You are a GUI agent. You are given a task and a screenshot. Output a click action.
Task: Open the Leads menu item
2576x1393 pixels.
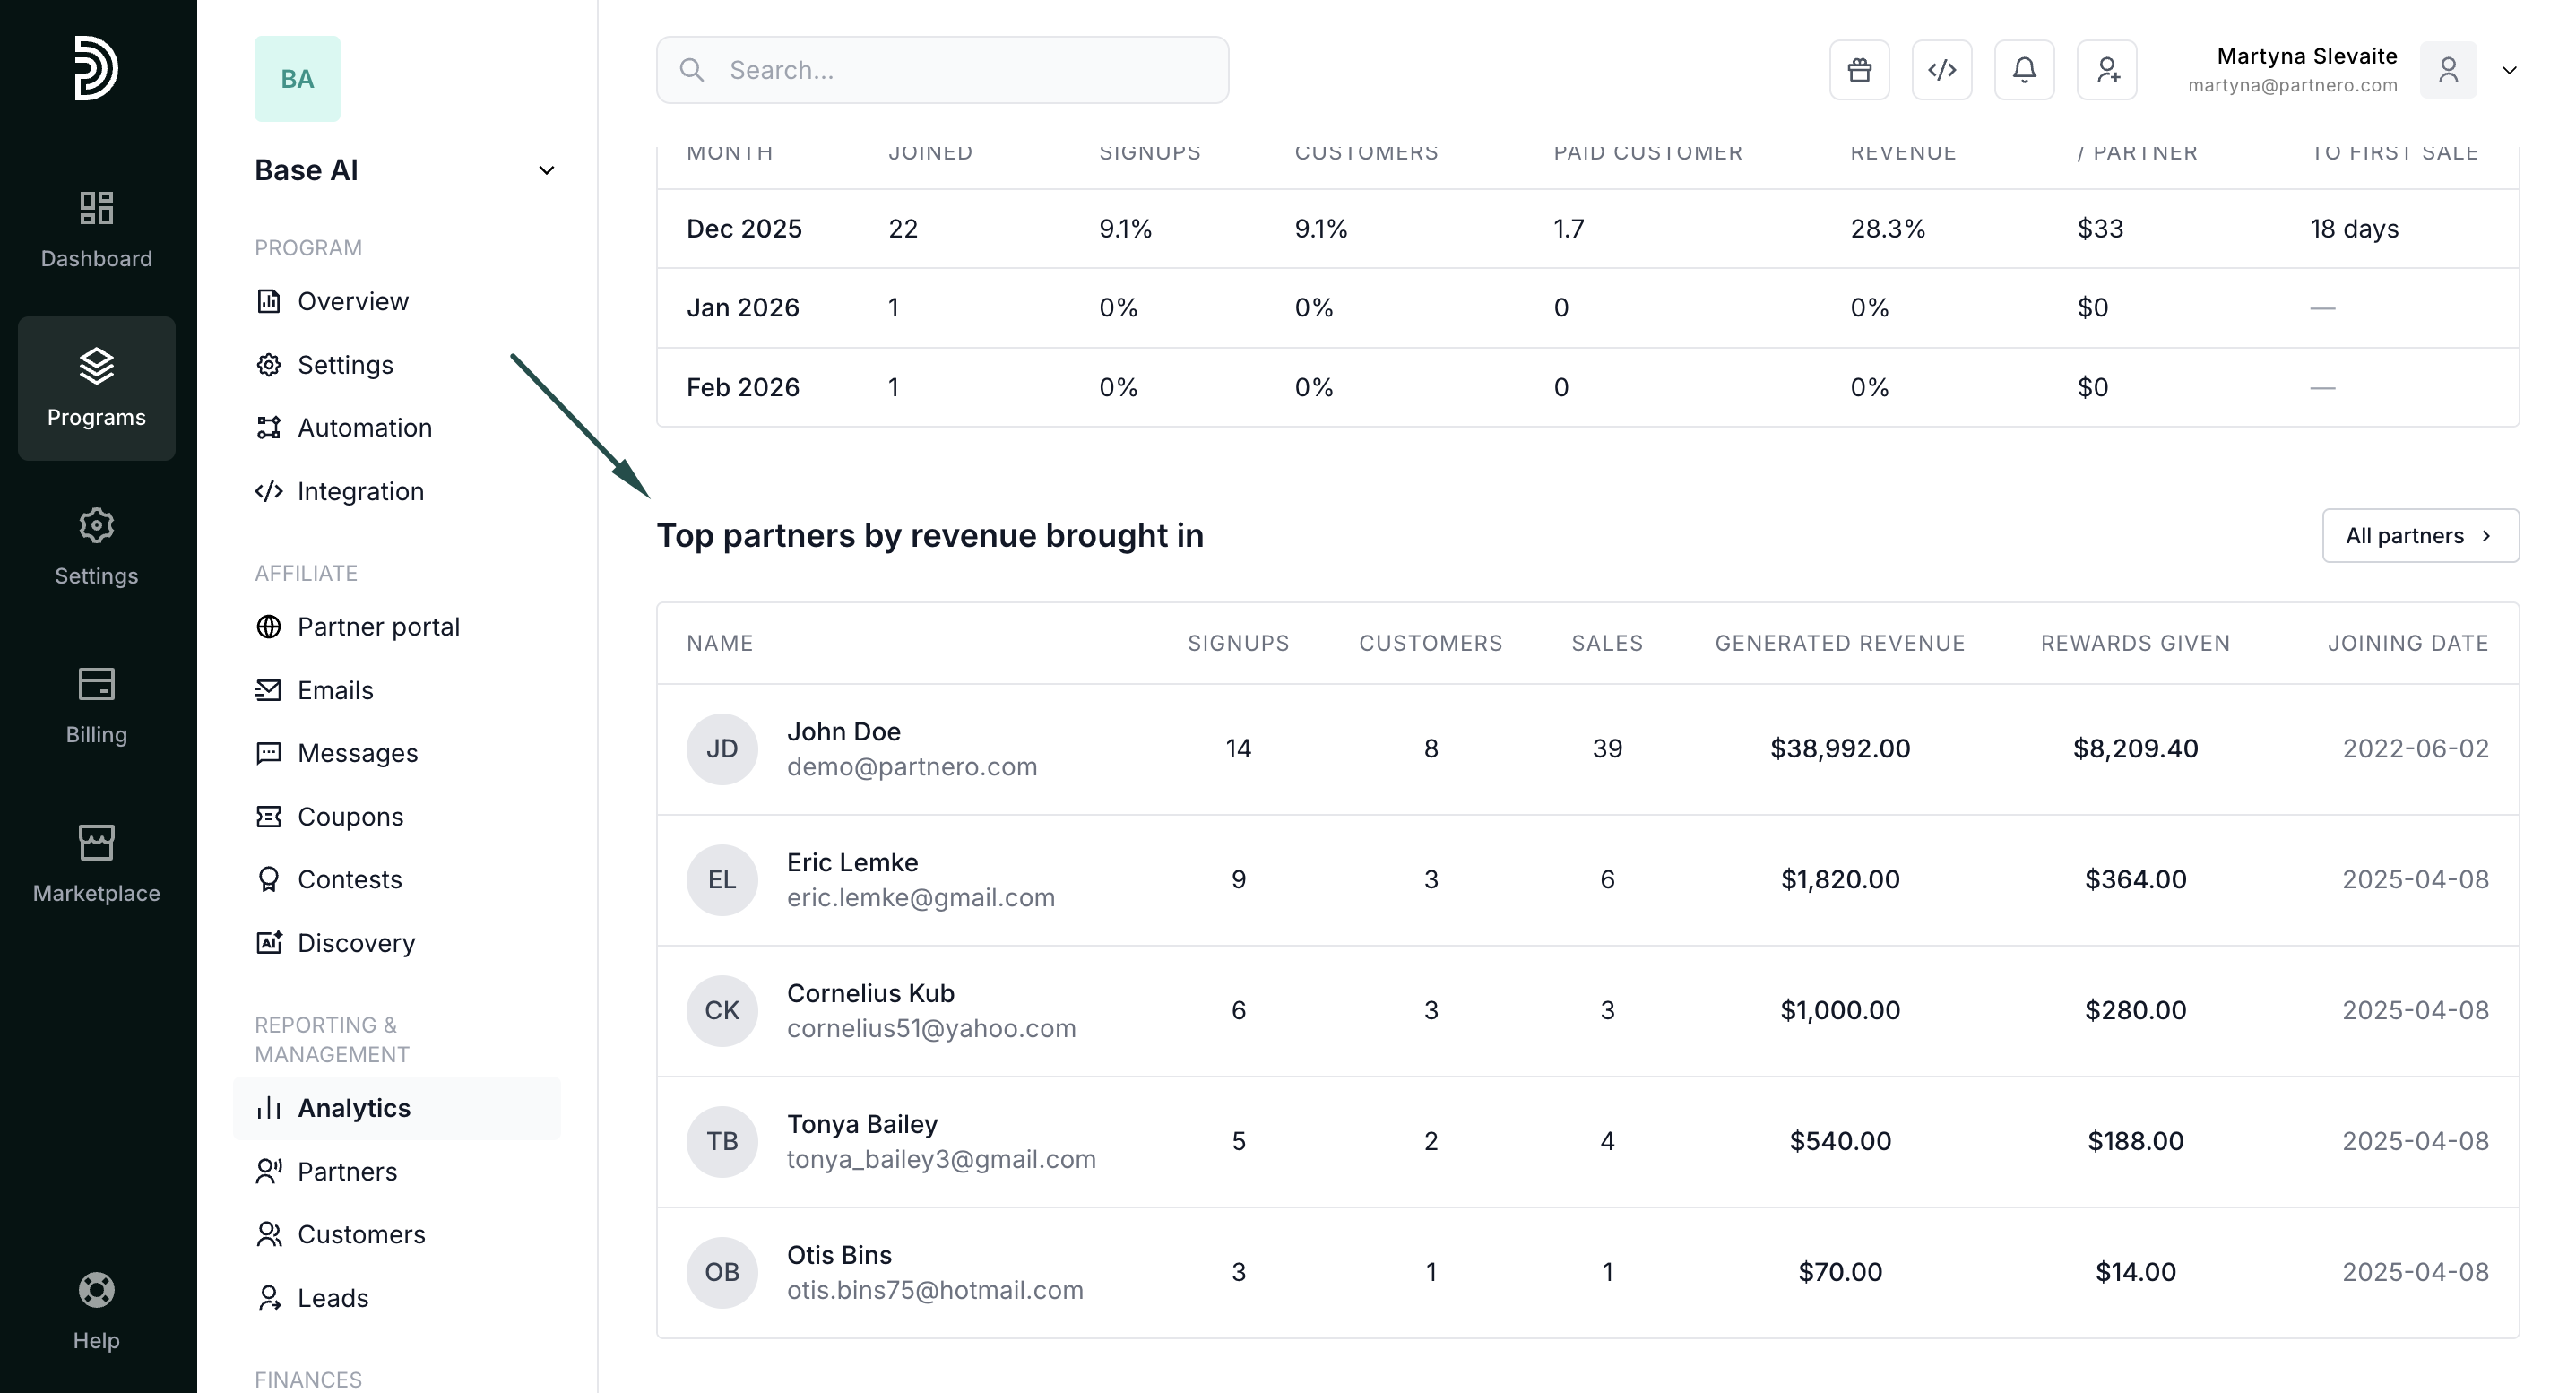click(x=332, y=1298)
